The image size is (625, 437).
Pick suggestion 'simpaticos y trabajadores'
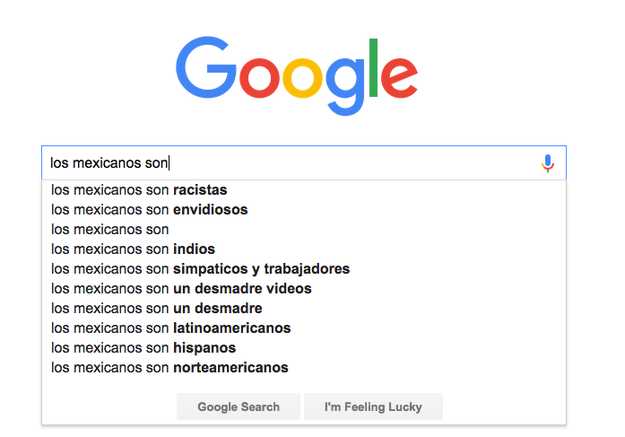coord(304,269)
